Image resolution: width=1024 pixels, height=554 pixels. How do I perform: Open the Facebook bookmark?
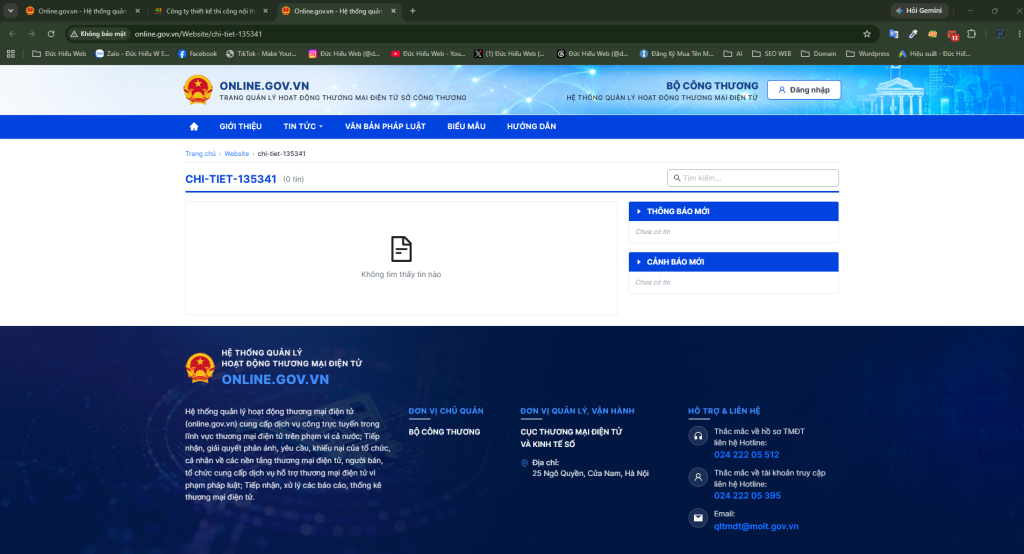(x=197, y=54)
